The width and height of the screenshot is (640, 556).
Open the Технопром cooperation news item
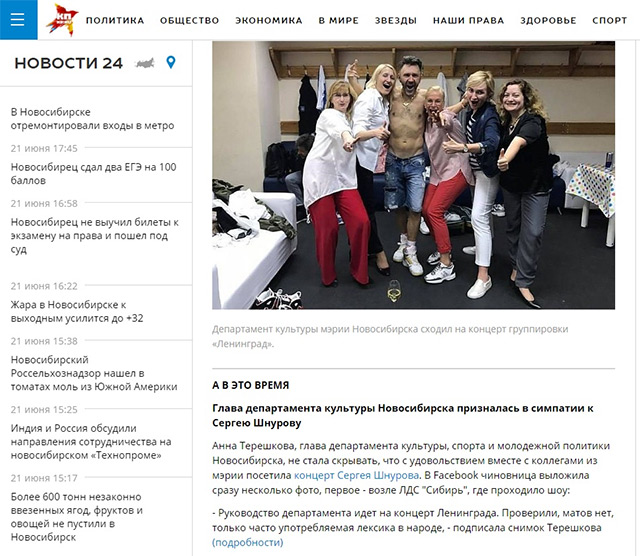coord(91,442)
